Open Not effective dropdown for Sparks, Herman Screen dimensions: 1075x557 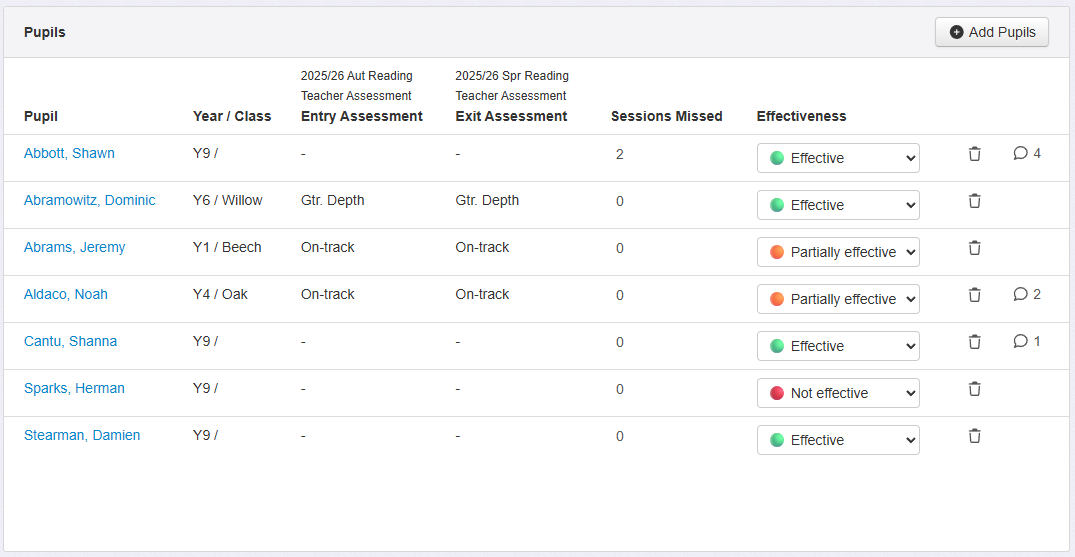pyautogui.click(x=838, y=393)
